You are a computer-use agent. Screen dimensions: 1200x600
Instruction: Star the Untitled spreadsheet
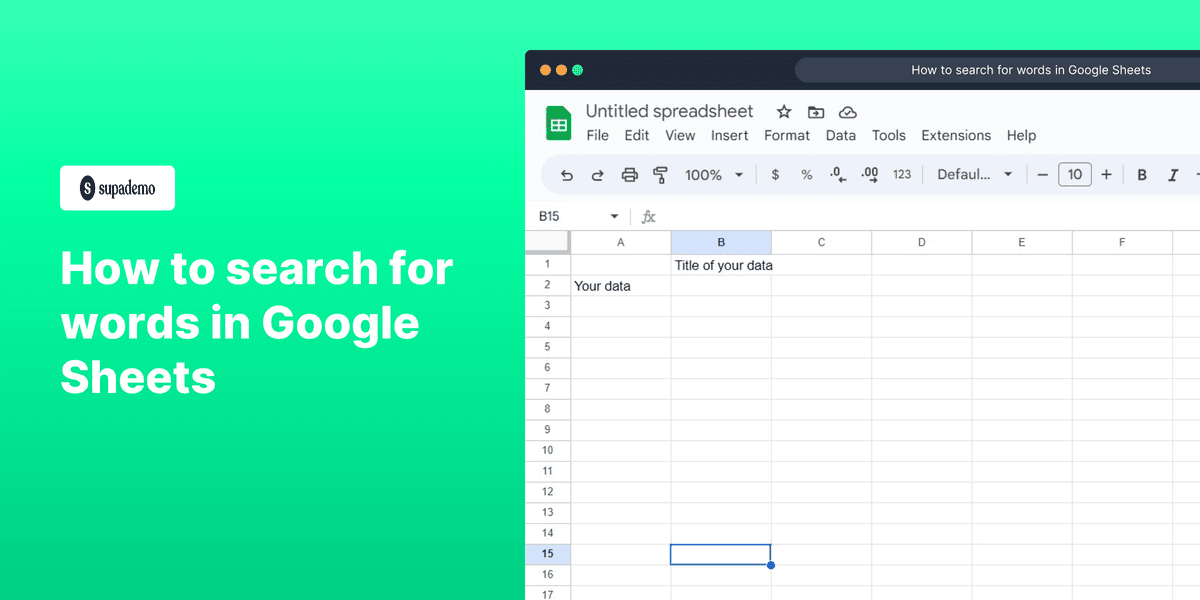click(784, 111)
